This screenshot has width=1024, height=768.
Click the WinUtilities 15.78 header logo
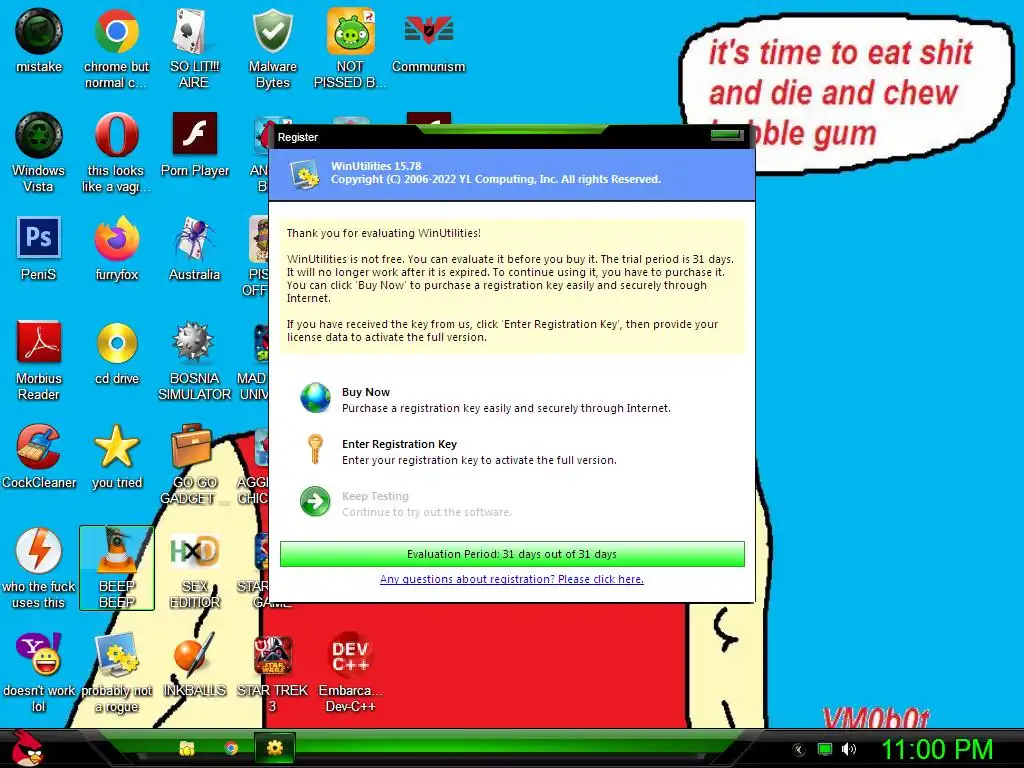(x=305, y=174)
